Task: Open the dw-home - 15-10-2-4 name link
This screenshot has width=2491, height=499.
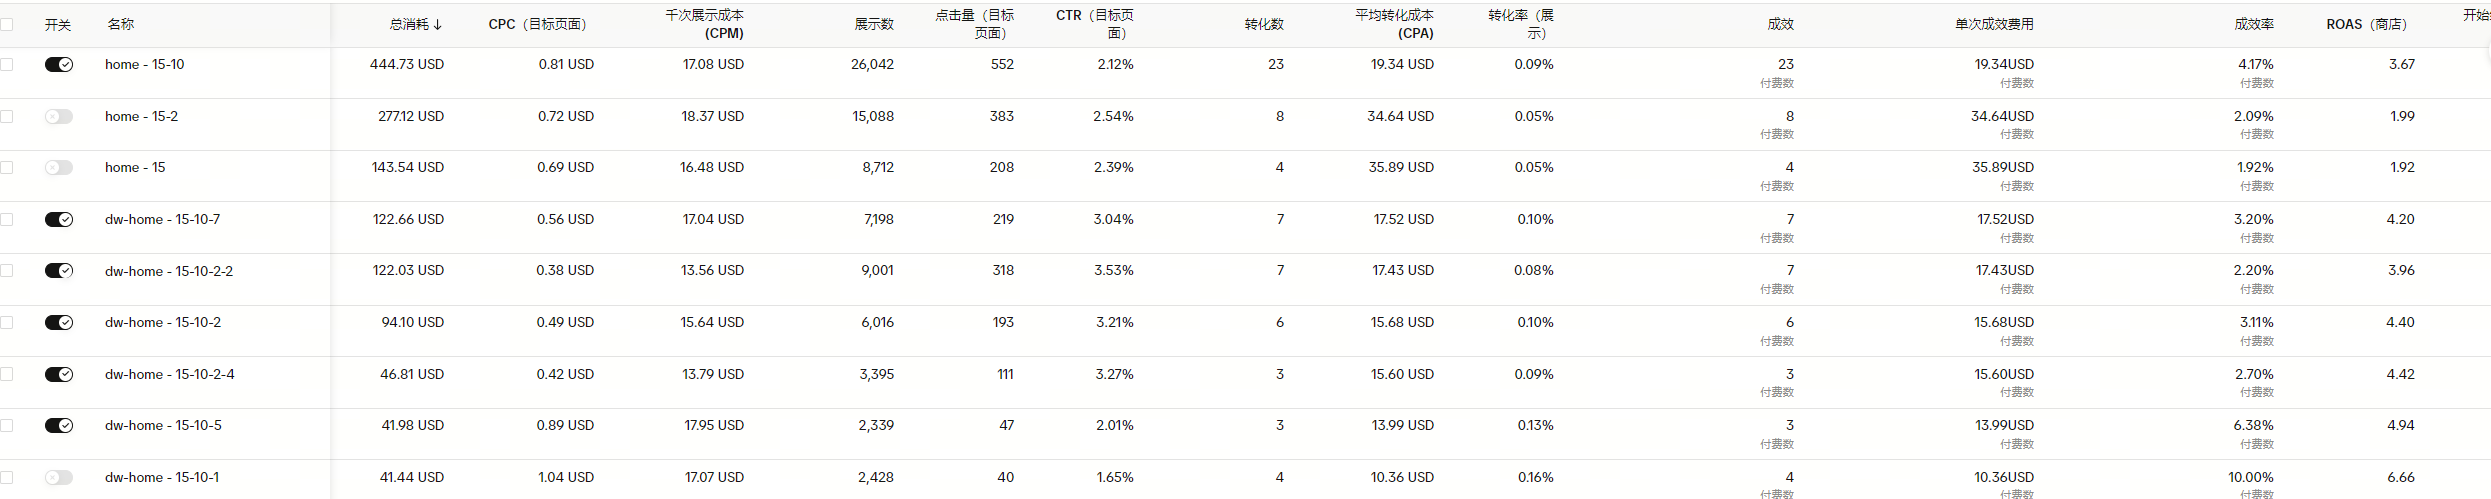Action: click(169, 375)
